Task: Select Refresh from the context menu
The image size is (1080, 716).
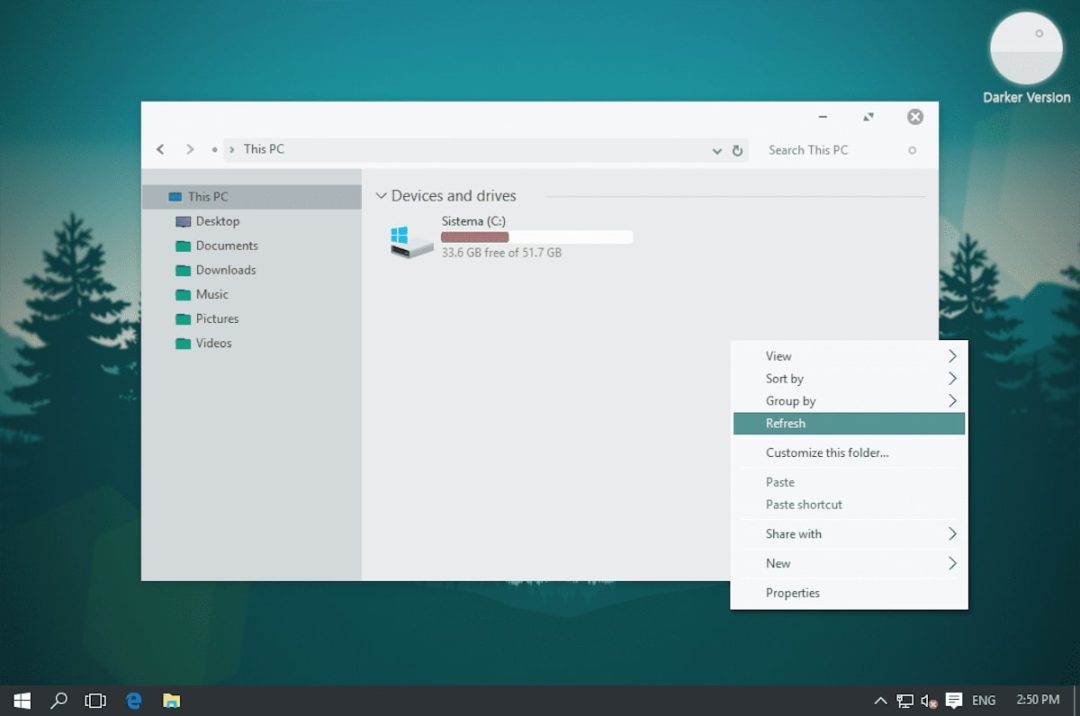Action: [x=786, y=423]
